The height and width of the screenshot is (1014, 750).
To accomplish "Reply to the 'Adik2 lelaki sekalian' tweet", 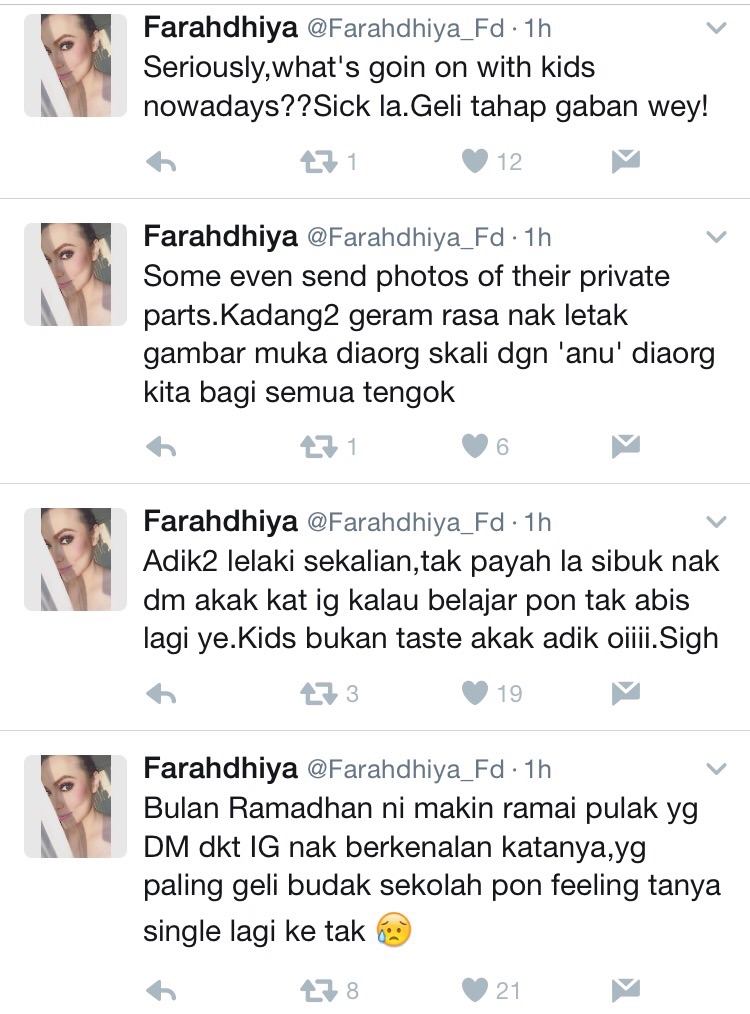I will point(162,694).
